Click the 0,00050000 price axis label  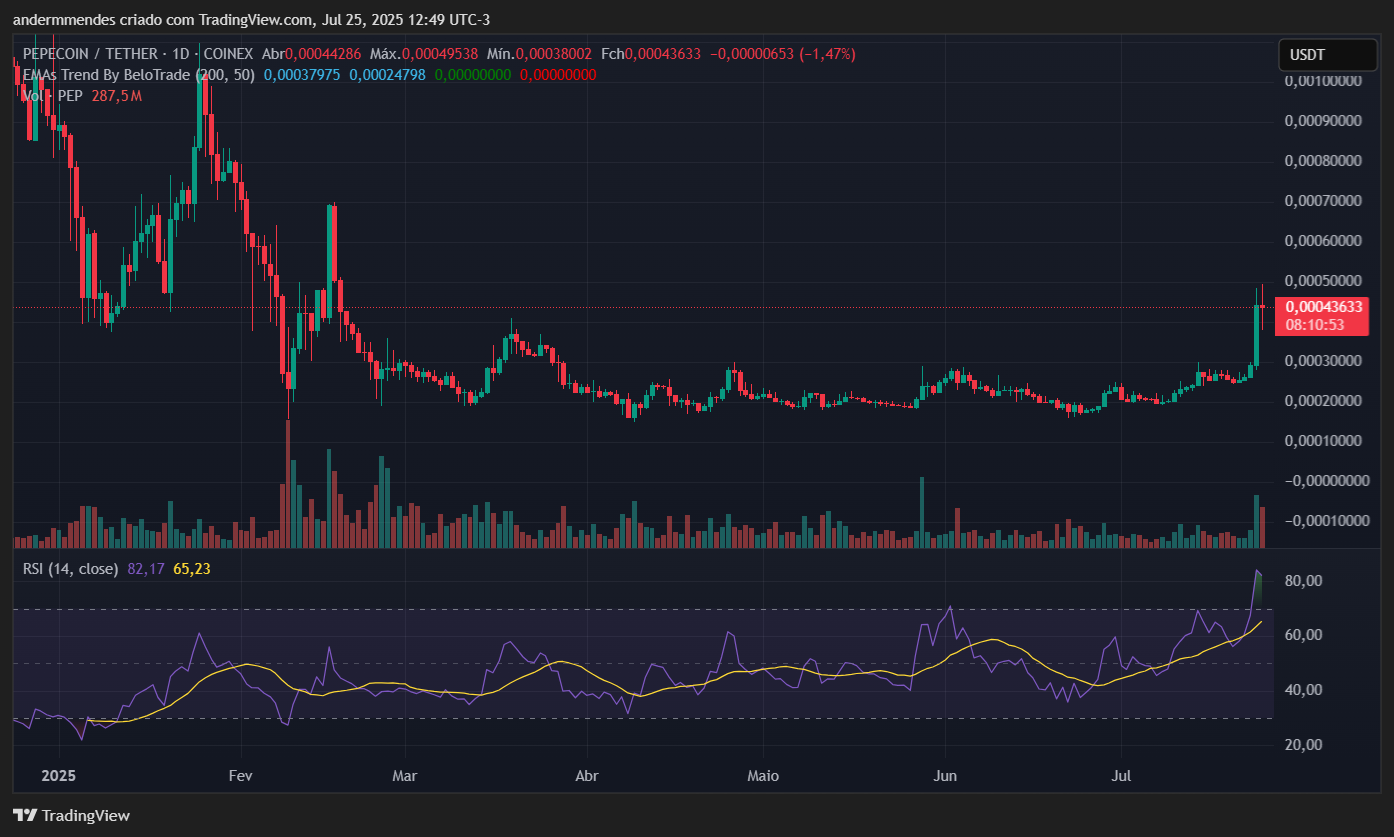tap(1322, 281)
